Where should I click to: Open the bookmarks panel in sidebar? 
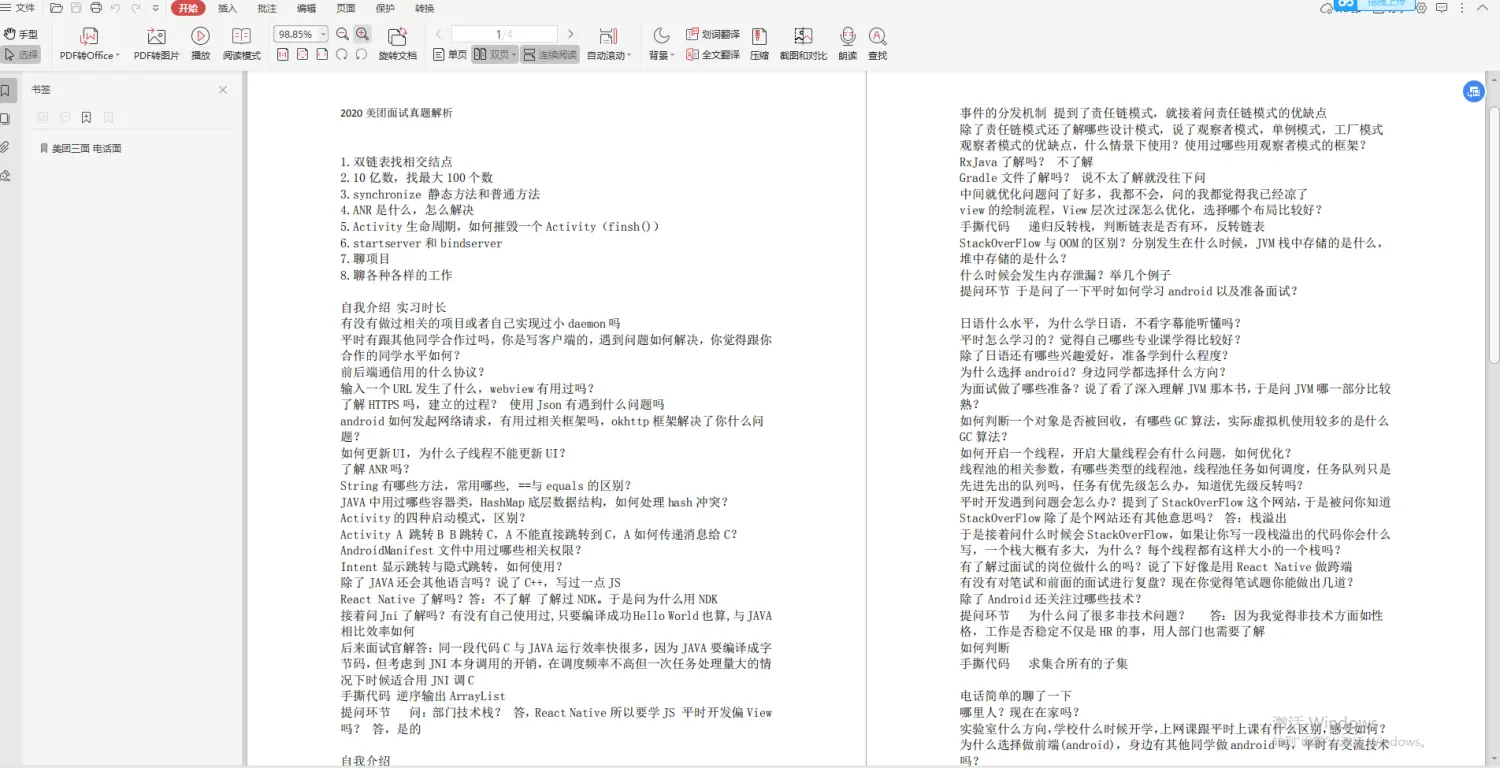pos(8,89)
